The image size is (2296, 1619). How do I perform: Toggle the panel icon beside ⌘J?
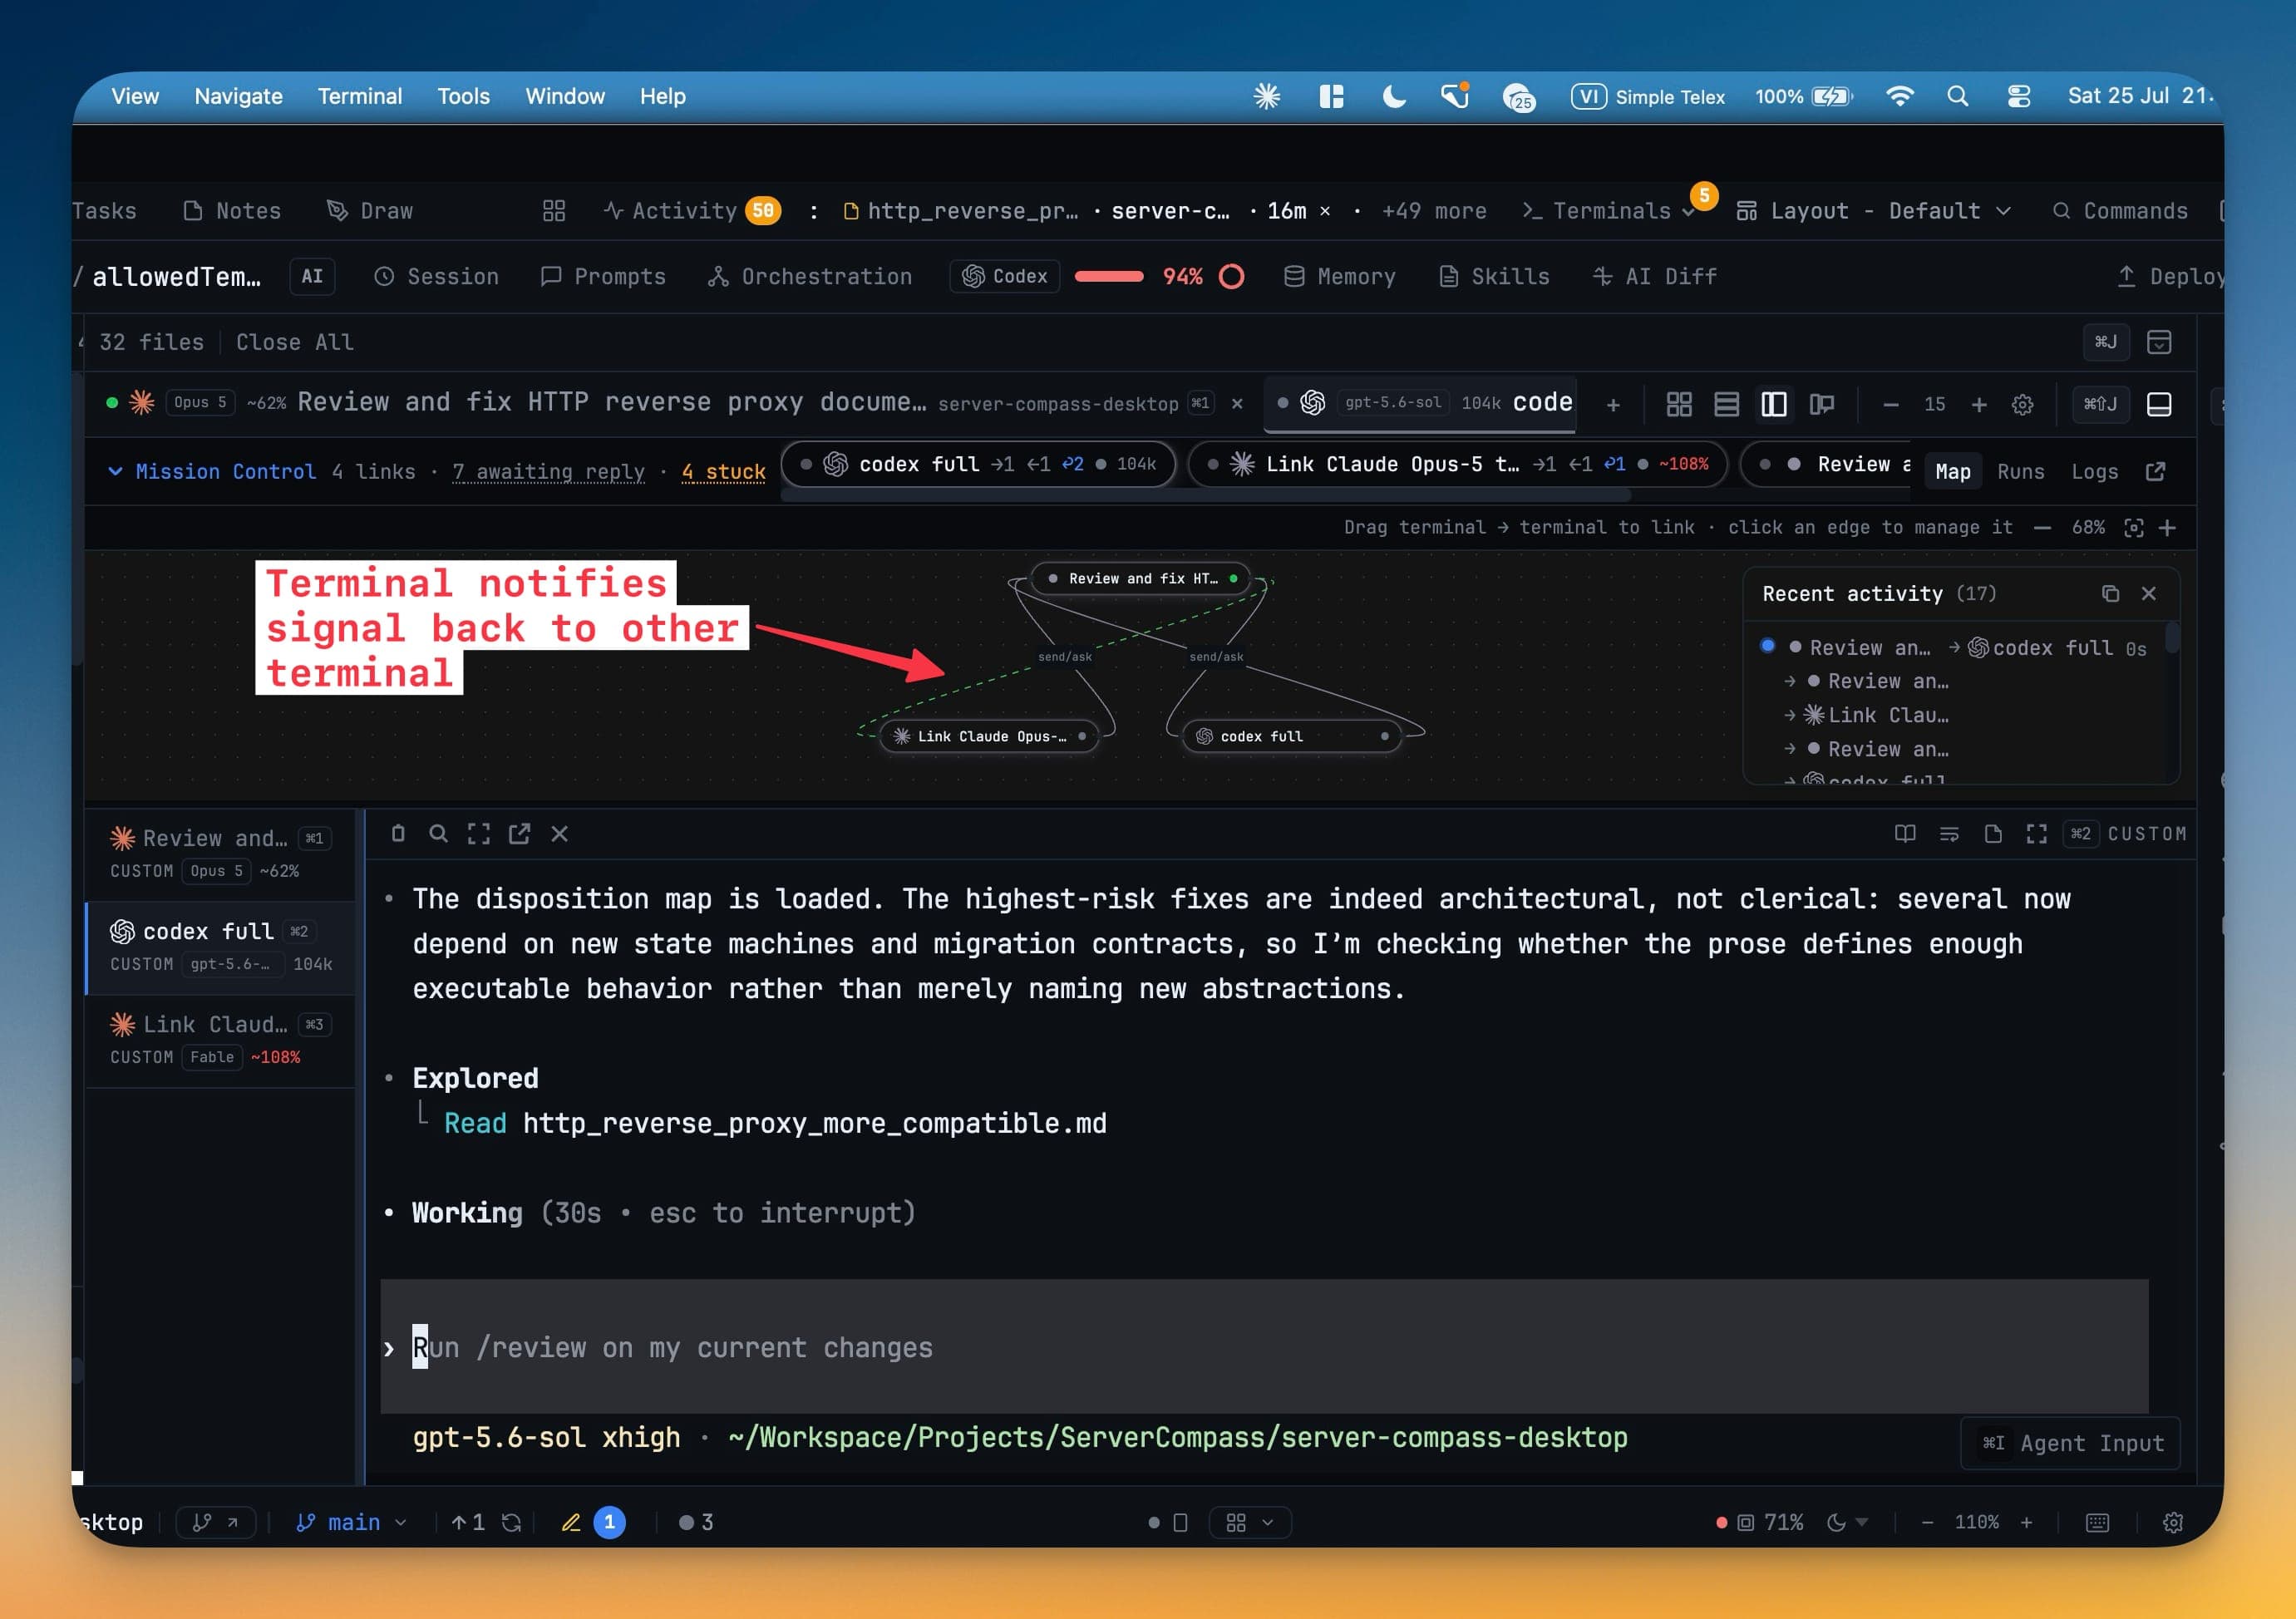pyautogui.click(x=2159, y=342)
